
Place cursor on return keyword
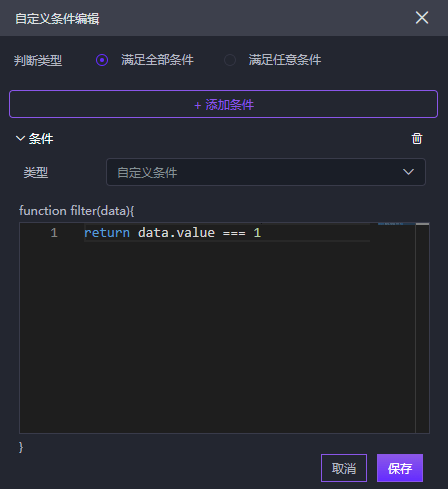click(x=107, y=232)
